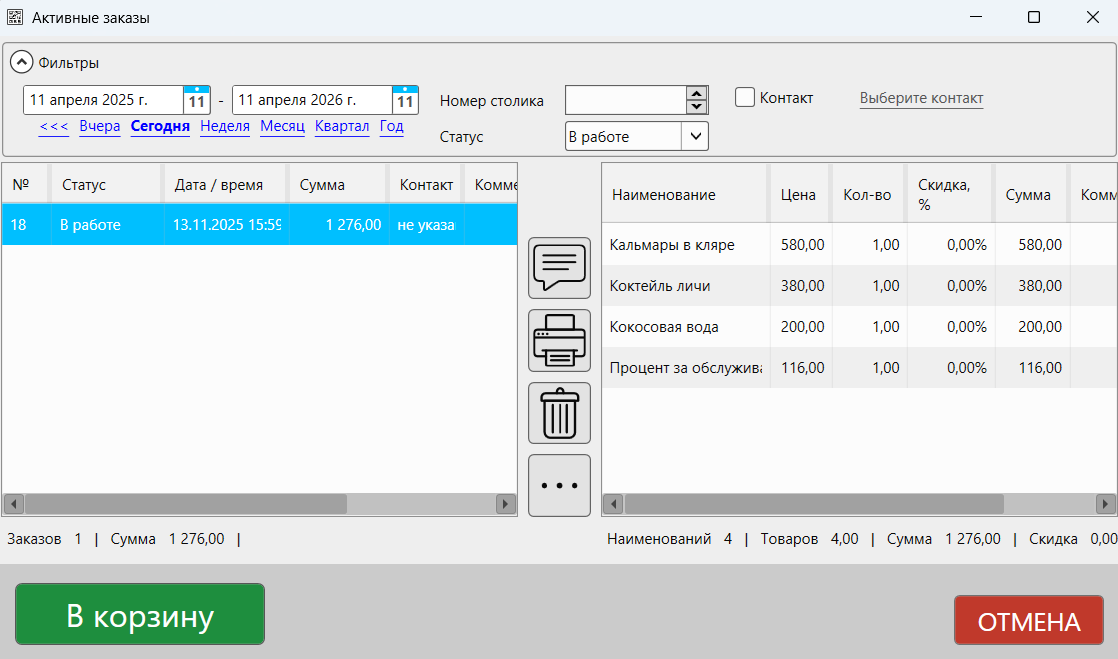Viewport: 1118px width, 659px height.
Task: Open calendar for end date field
Action: 405,100
